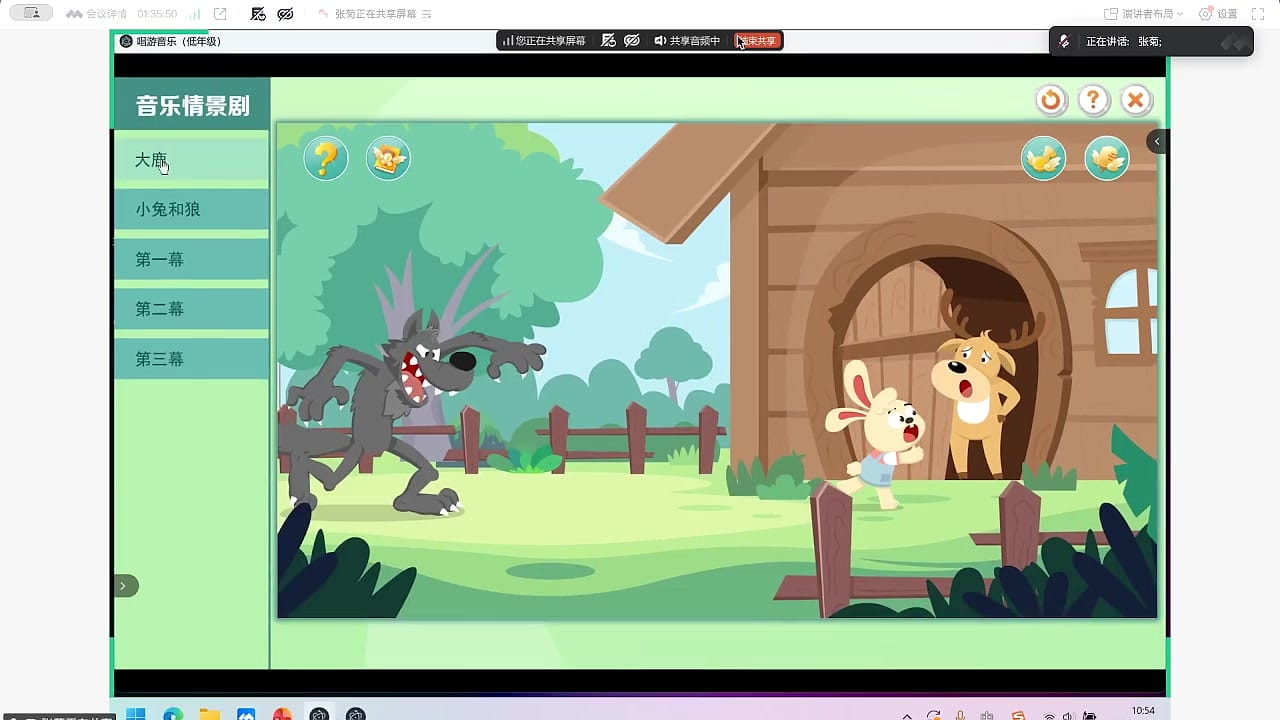Launch Microsoft Edge from the taskbar
Screen dimensions: 1280x720
(x=173, y=714)
